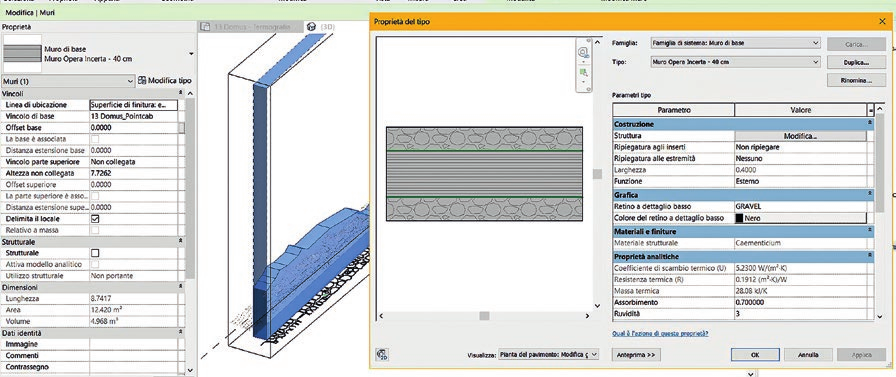Click the black Nero color swatch
Screen dimensions: 896x377
point(739,218)
